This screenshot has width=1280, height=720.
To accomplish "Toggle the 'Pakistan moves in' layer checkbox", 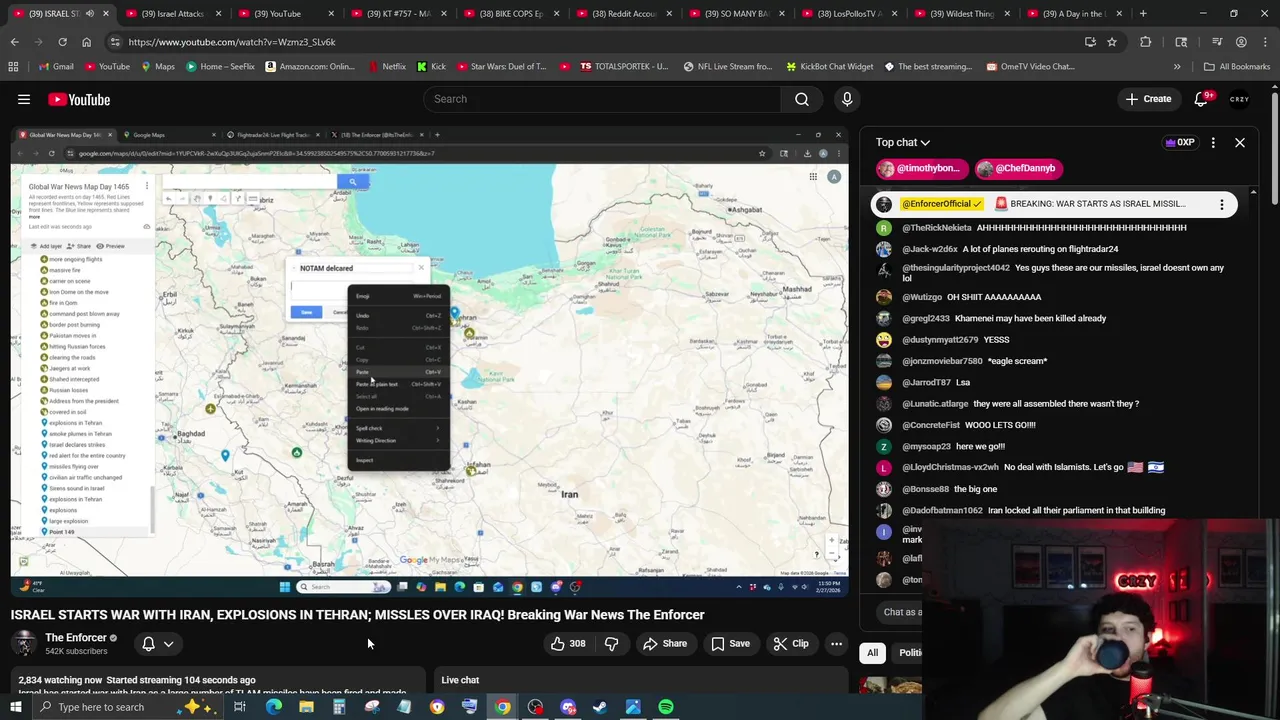I will tap(44, 336).
